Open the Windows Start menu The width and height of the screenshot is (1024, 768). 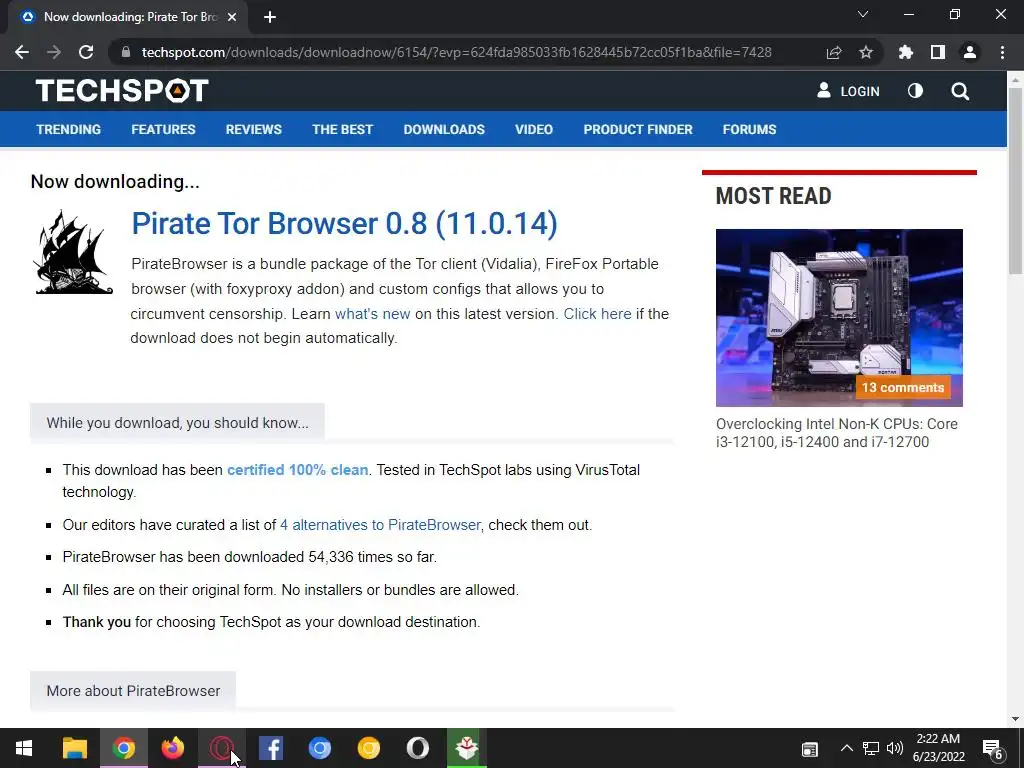tap(24, 748)
